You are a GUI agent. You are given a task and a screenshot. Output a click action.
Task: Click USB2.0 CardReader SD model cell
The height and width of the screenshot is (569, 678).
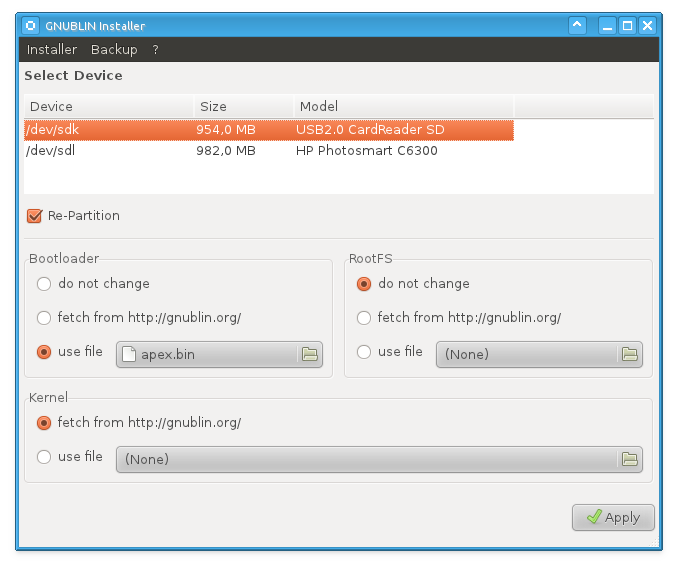(370, 130)
